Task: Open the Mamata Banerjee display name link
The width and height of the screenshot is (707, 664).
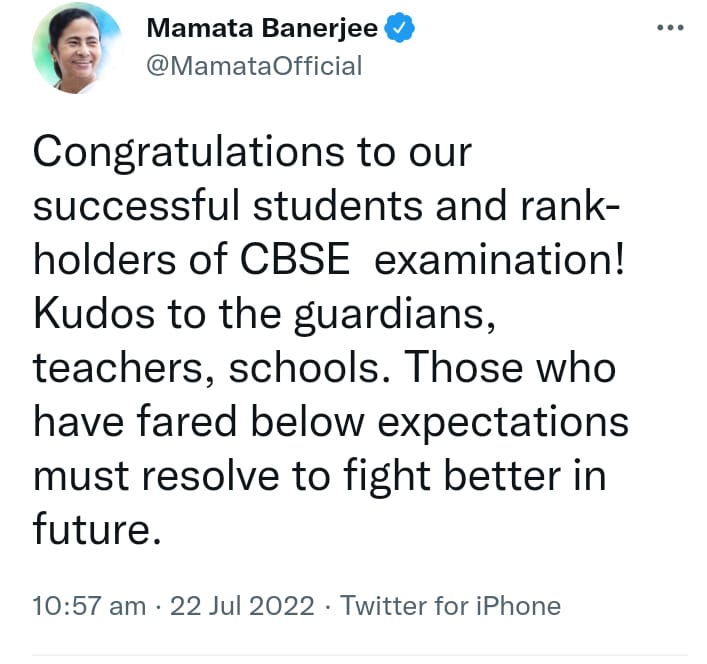Action: [262, 28]
